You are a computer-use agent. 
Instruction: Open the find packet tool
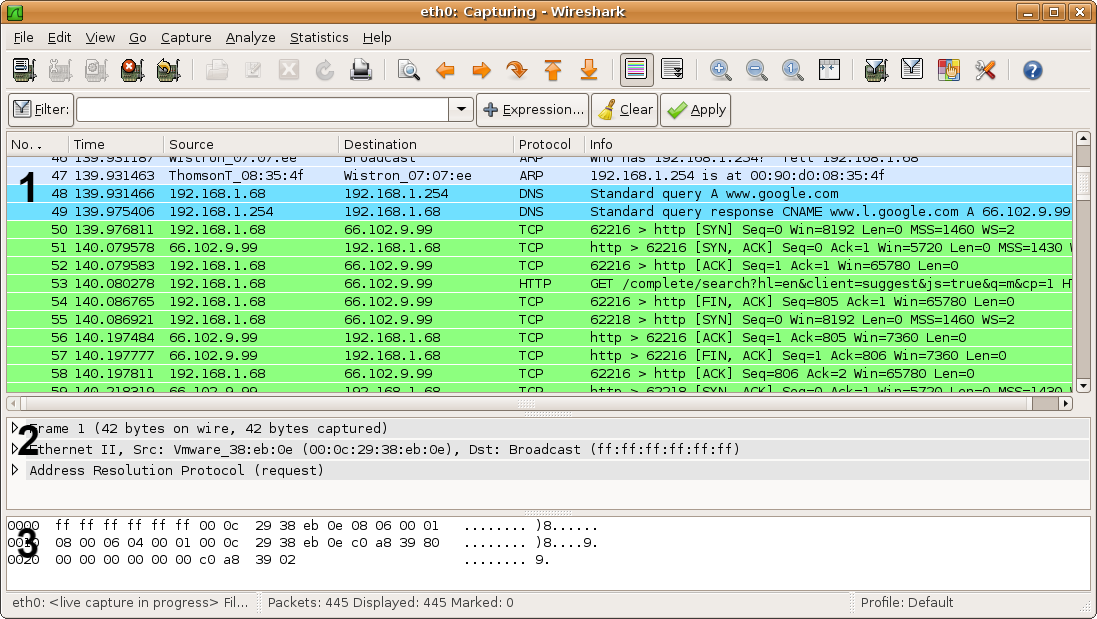[x=409, y=70]
